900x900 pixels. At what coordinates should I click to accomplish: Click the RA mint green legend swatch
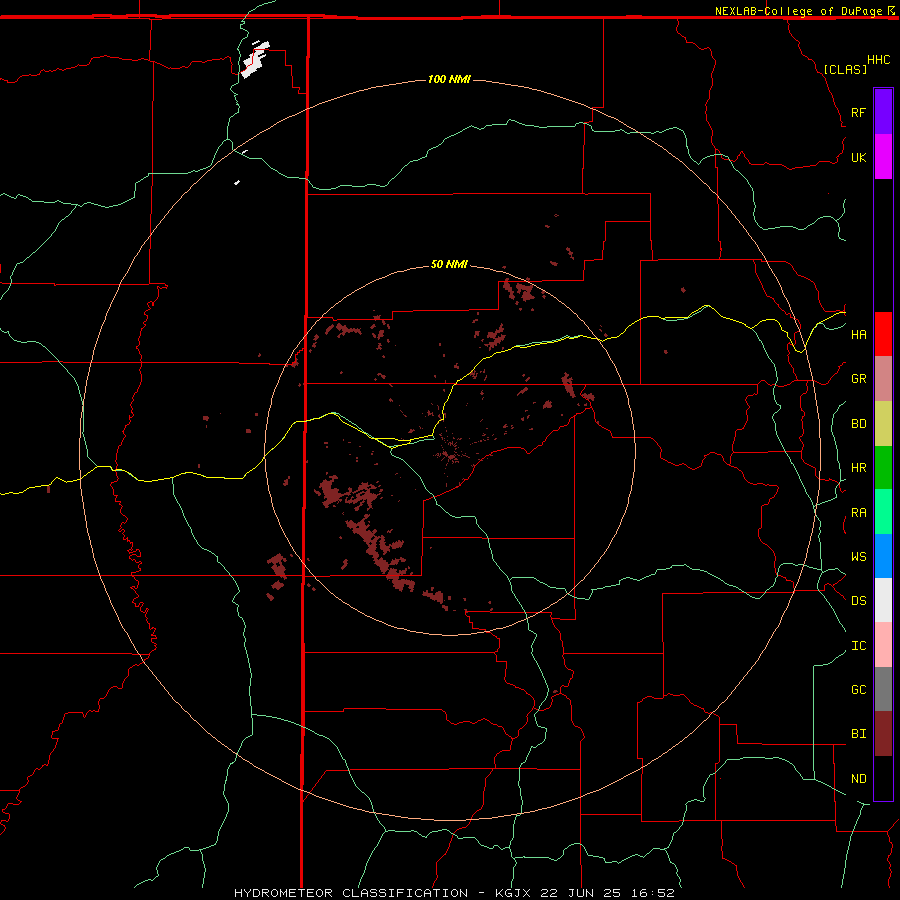click(x=883, y=512)
